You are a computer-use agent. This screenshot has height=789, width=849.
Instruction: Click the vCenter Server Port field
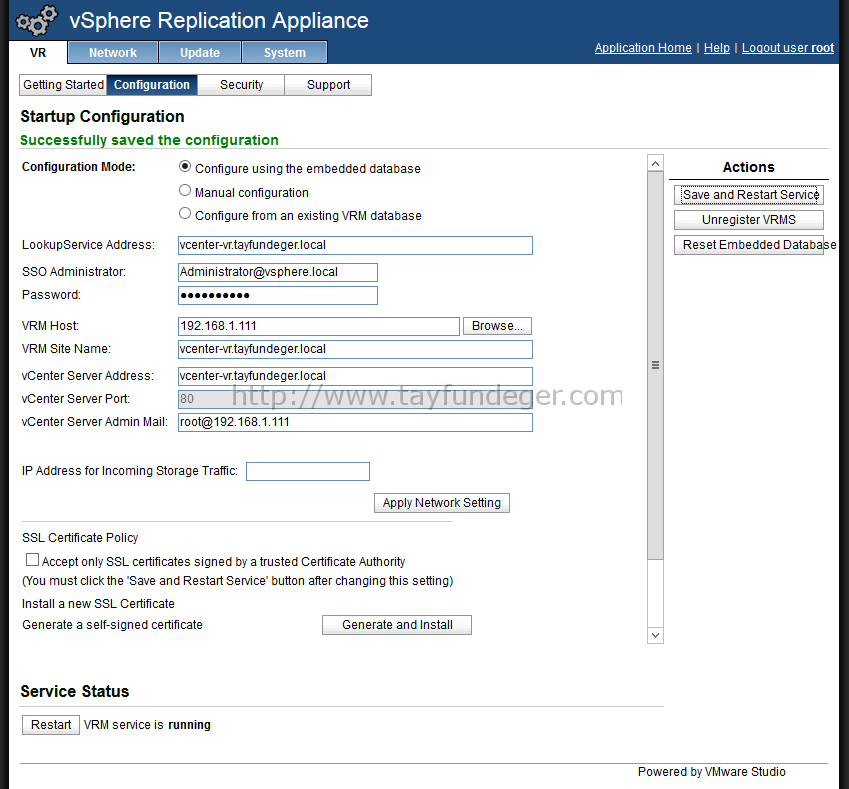[x=355, y=400]
